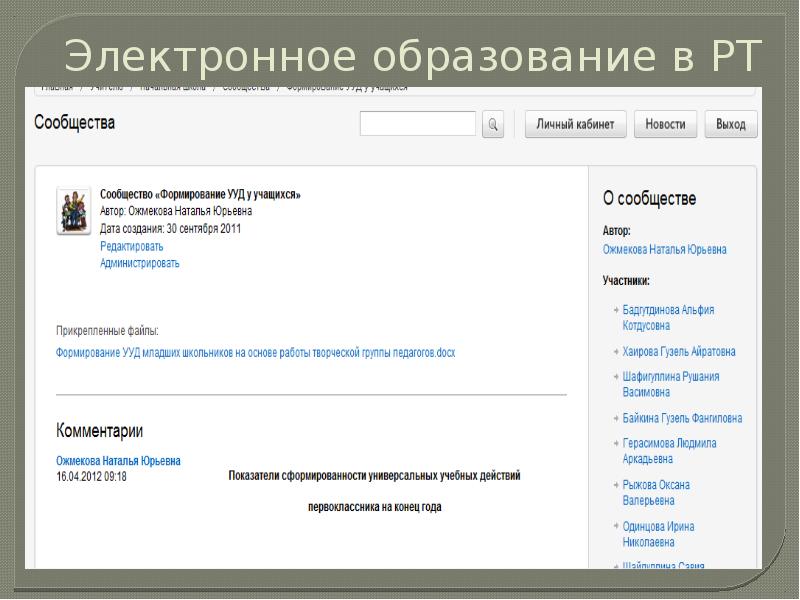Open author link under О сообществе
Image resolution: width=800 pixels, height=600 pixels.
pyautogui.click(x=664, y=250)
